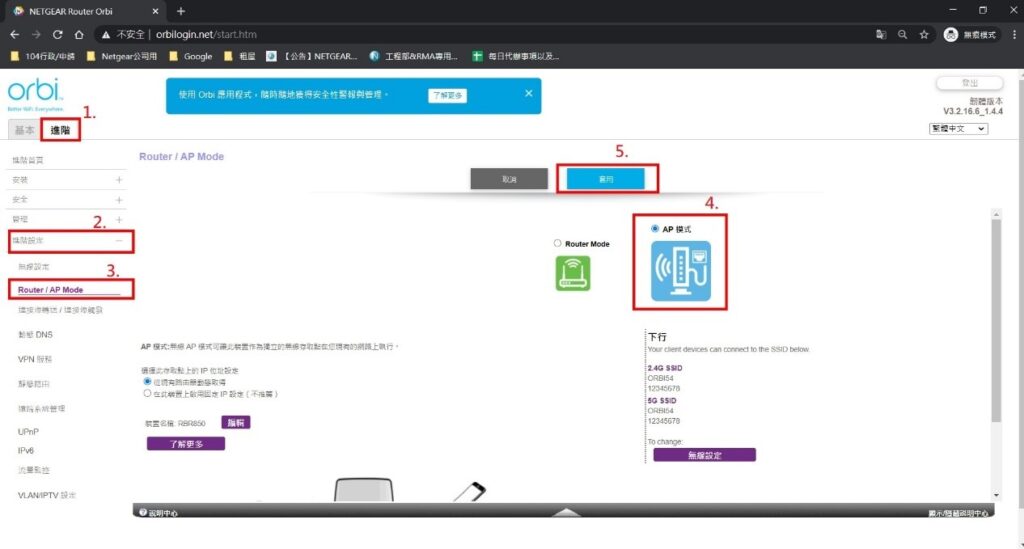1024x549 pixels.
Task: Click the purple 無線設定 button
Action: point(704,455)
